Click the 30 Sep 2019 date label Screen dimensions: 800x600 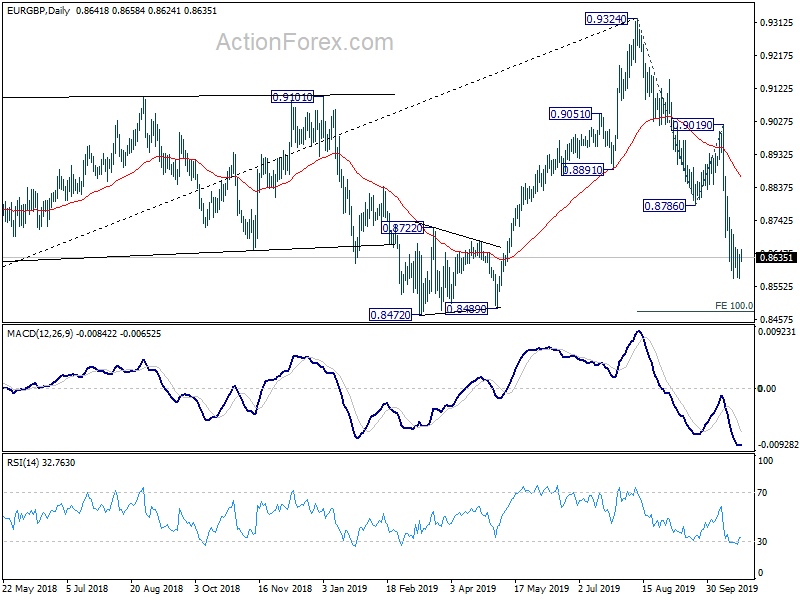coord(732,588)
